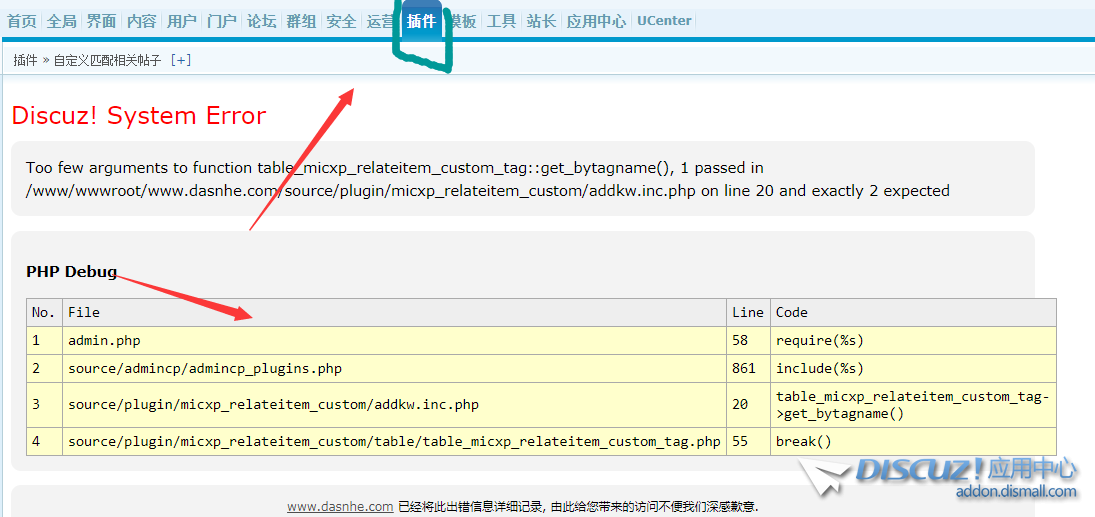Viewport: 1095px width, 517px height.
Task: Click the Line column header
Action: 748,312
